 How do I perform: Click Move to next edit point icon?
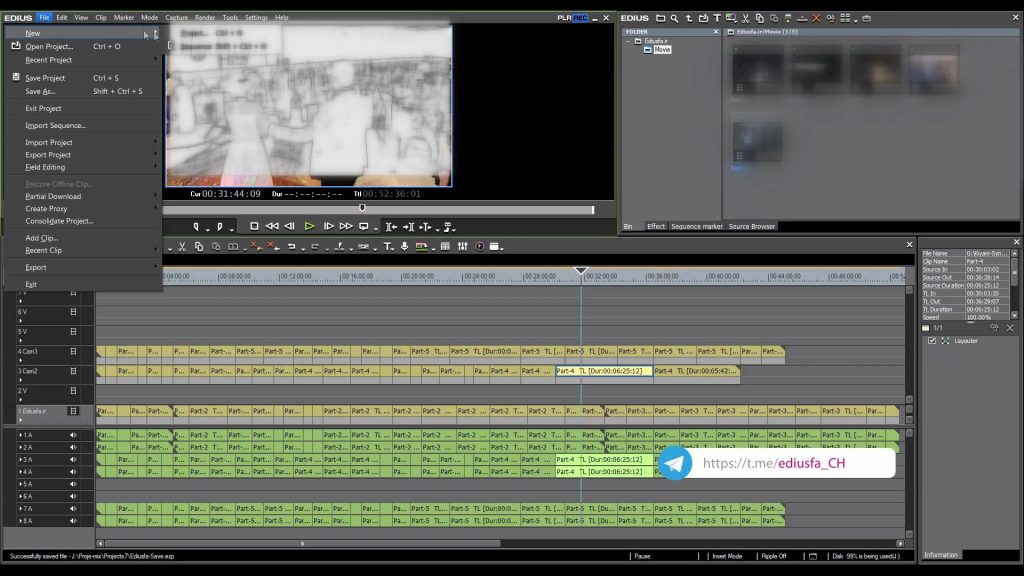click(408, 227)
